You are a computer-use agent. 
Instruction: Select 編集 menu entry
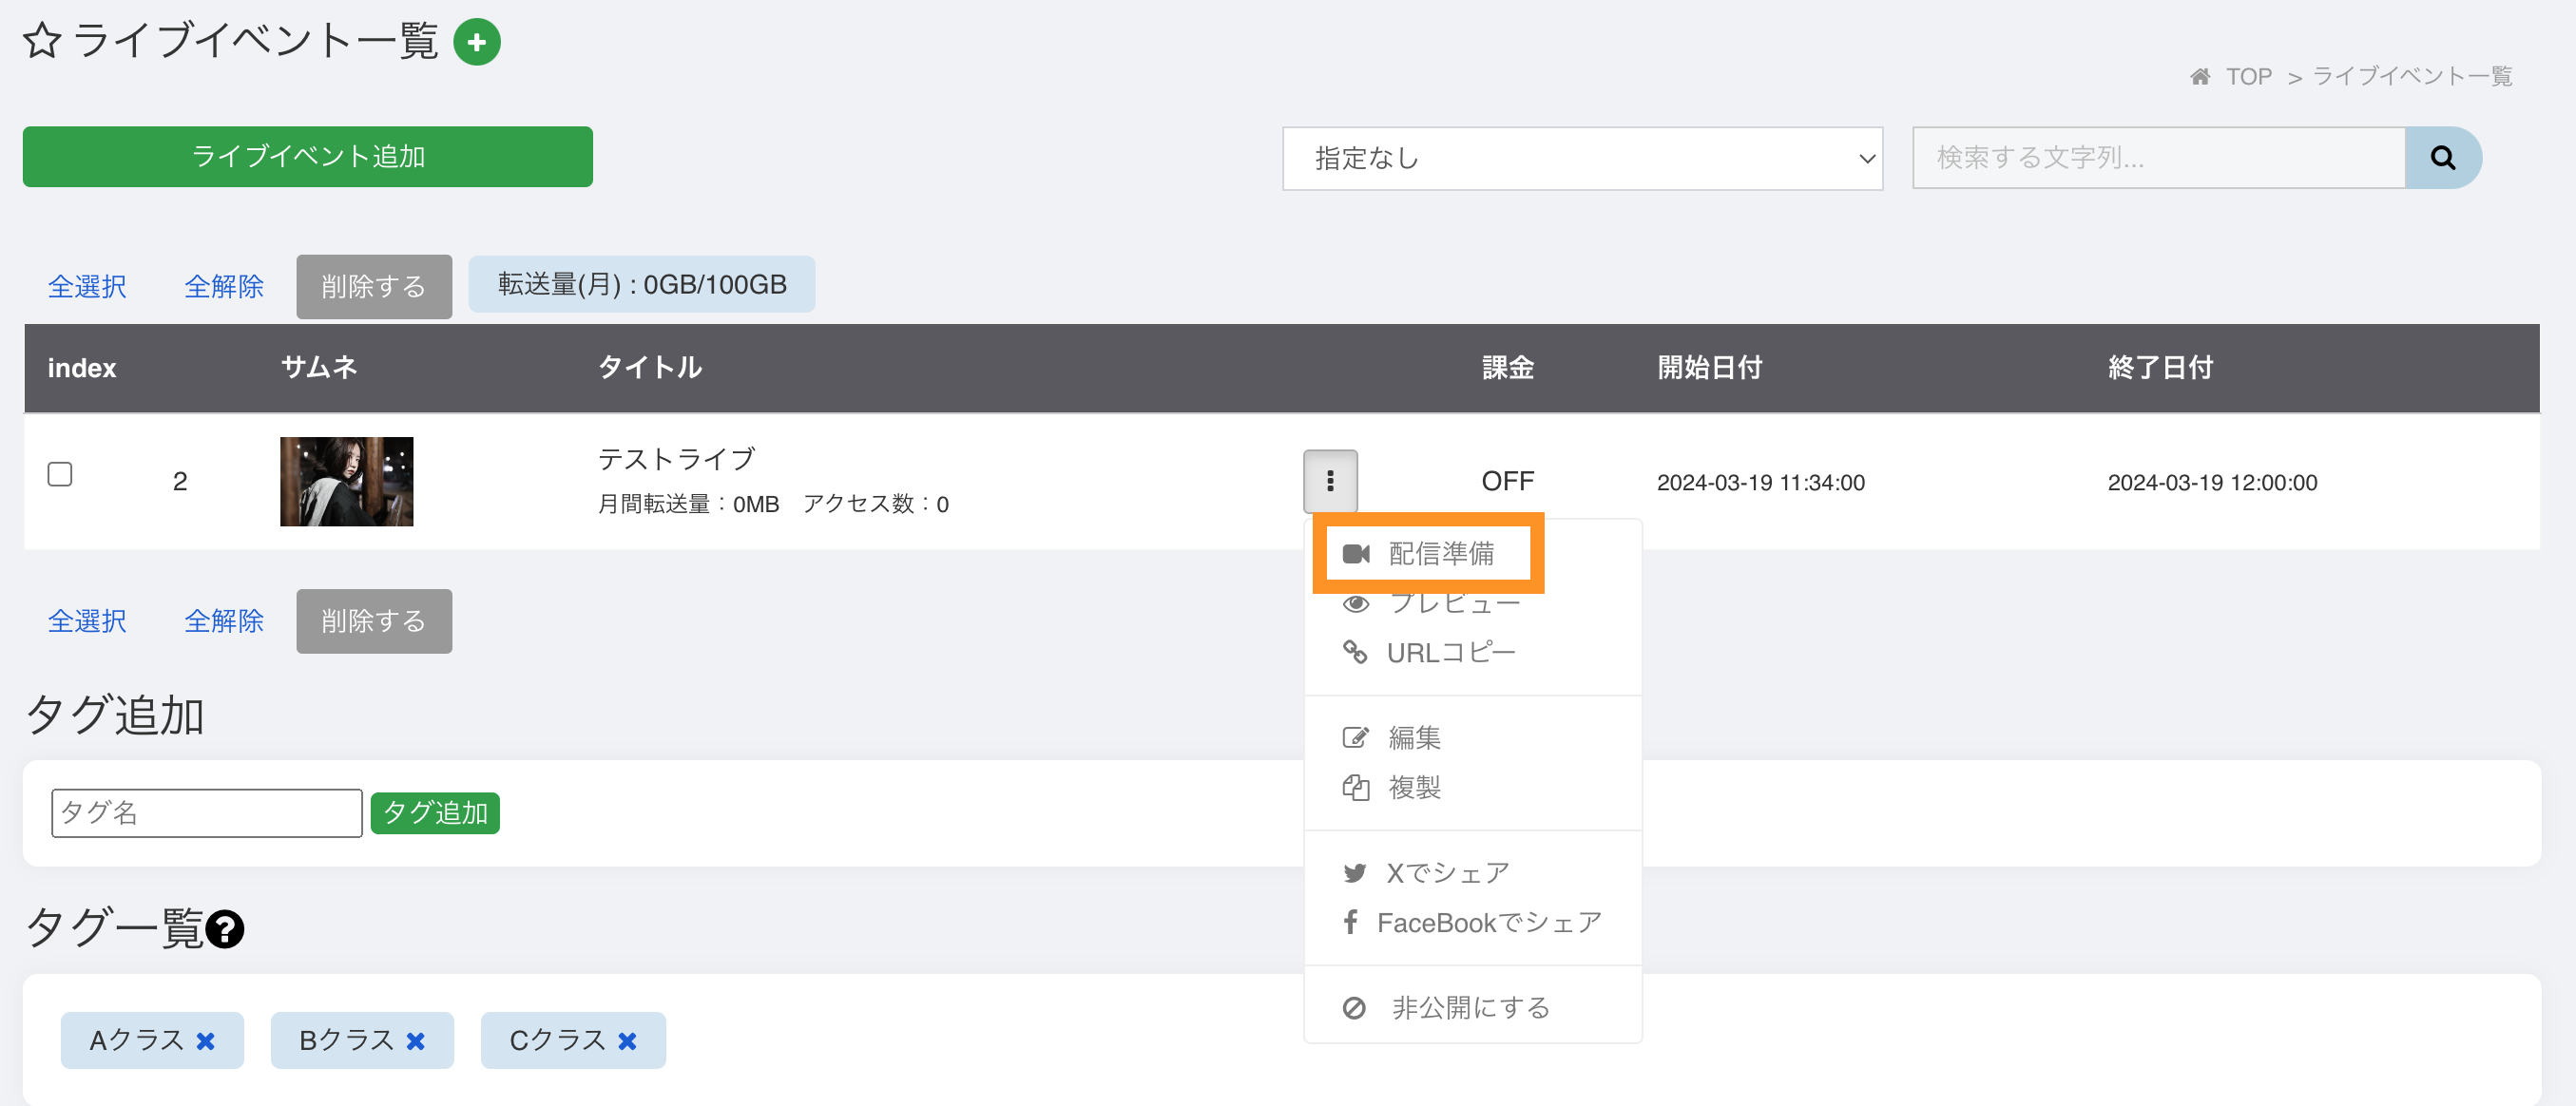(1413, 737)
